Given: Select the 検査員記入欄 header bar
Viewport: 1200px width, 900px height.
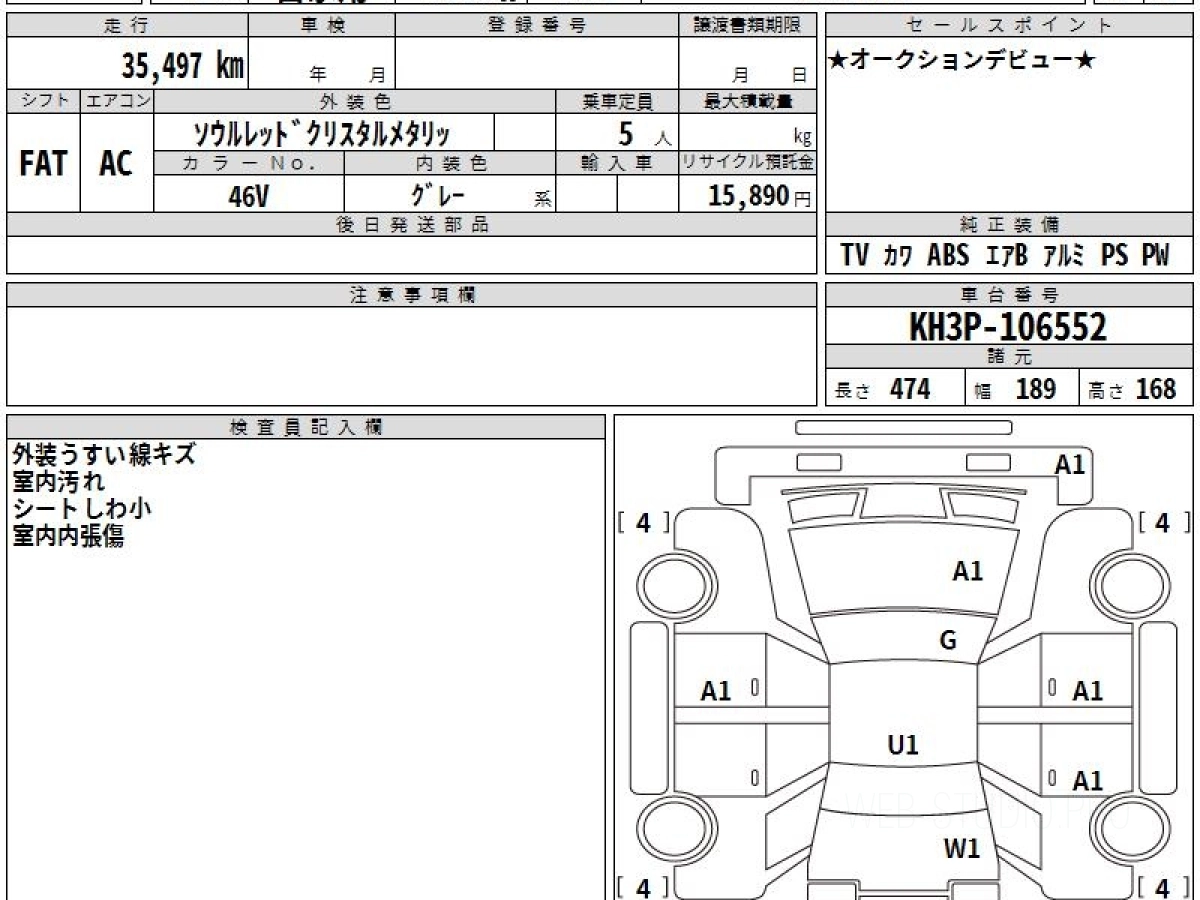Looking at the screenshot, I should [x=306, y=427].
